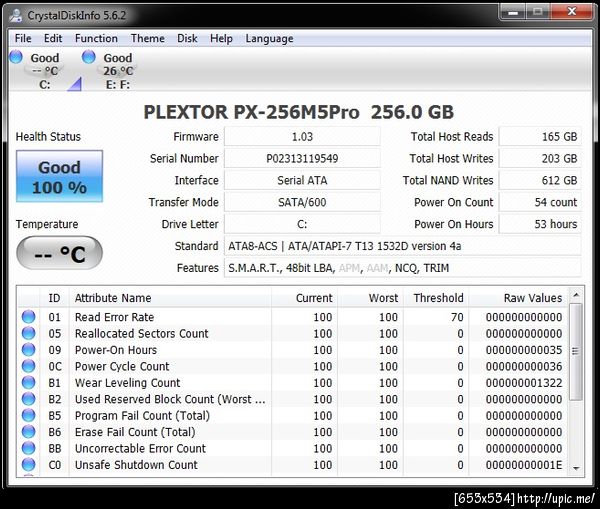Viewport: 600px width, 509px height.
Task: Select the E: F: drive Good status indicator
Action: point(88,57)
